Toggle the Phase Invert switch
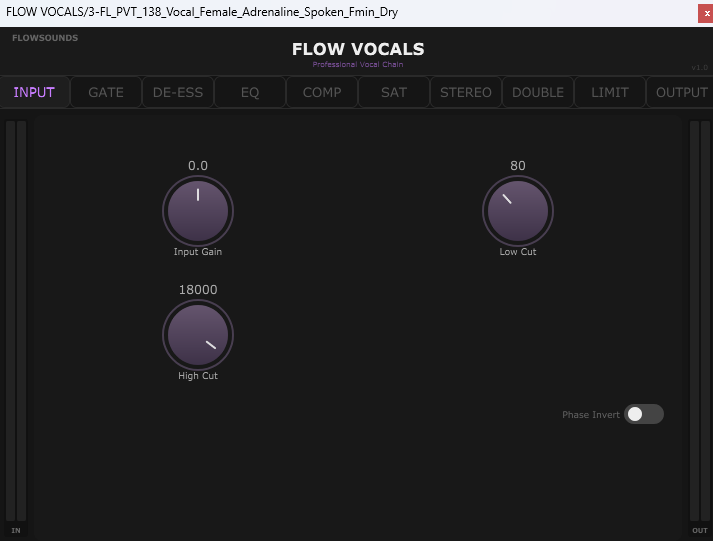Viewport: 713px width, 541px height. point(644,414)
